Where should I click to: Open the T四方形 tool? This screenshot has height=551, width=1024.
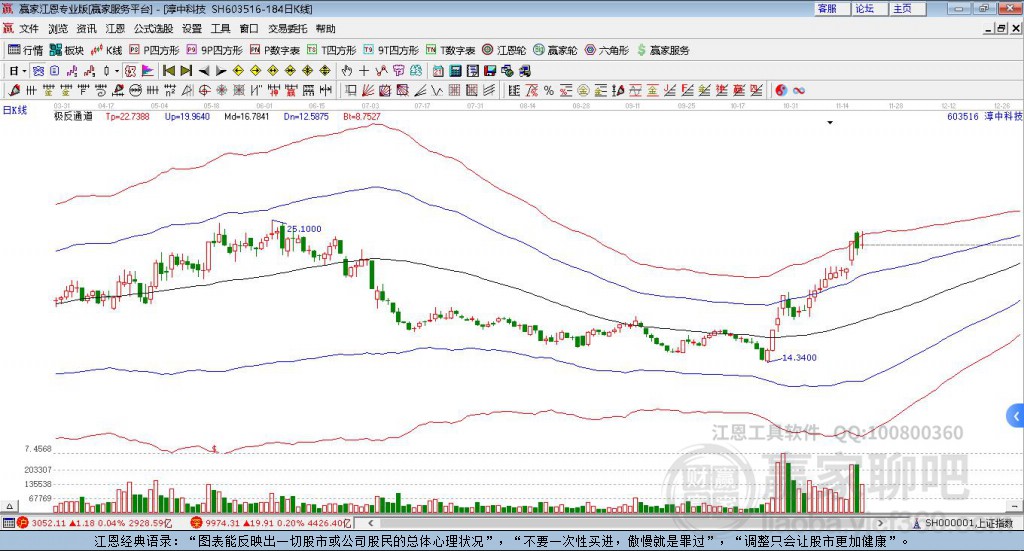[332, 50]
